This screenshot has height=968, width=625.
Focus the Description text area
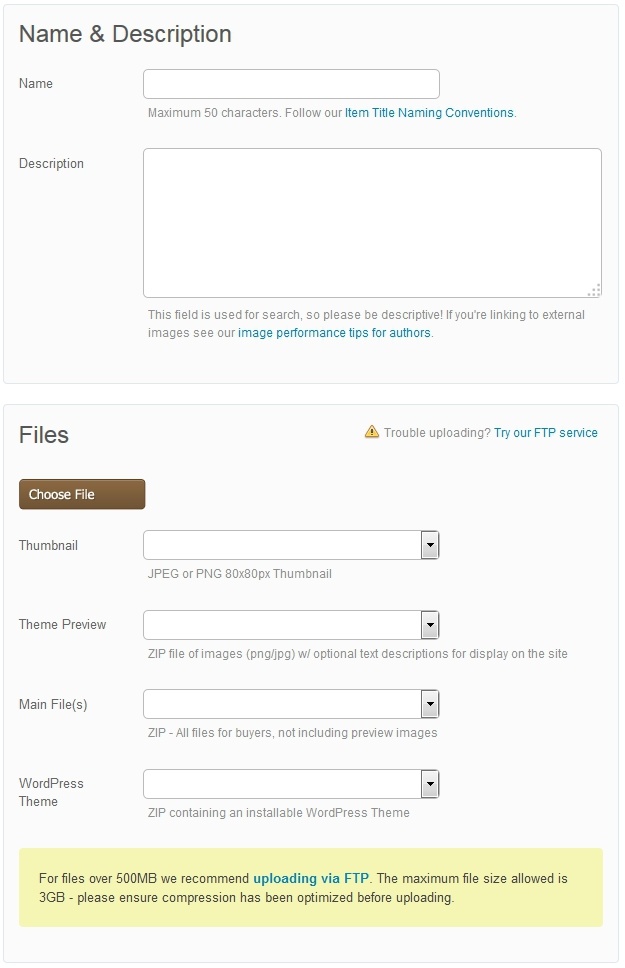372,222
